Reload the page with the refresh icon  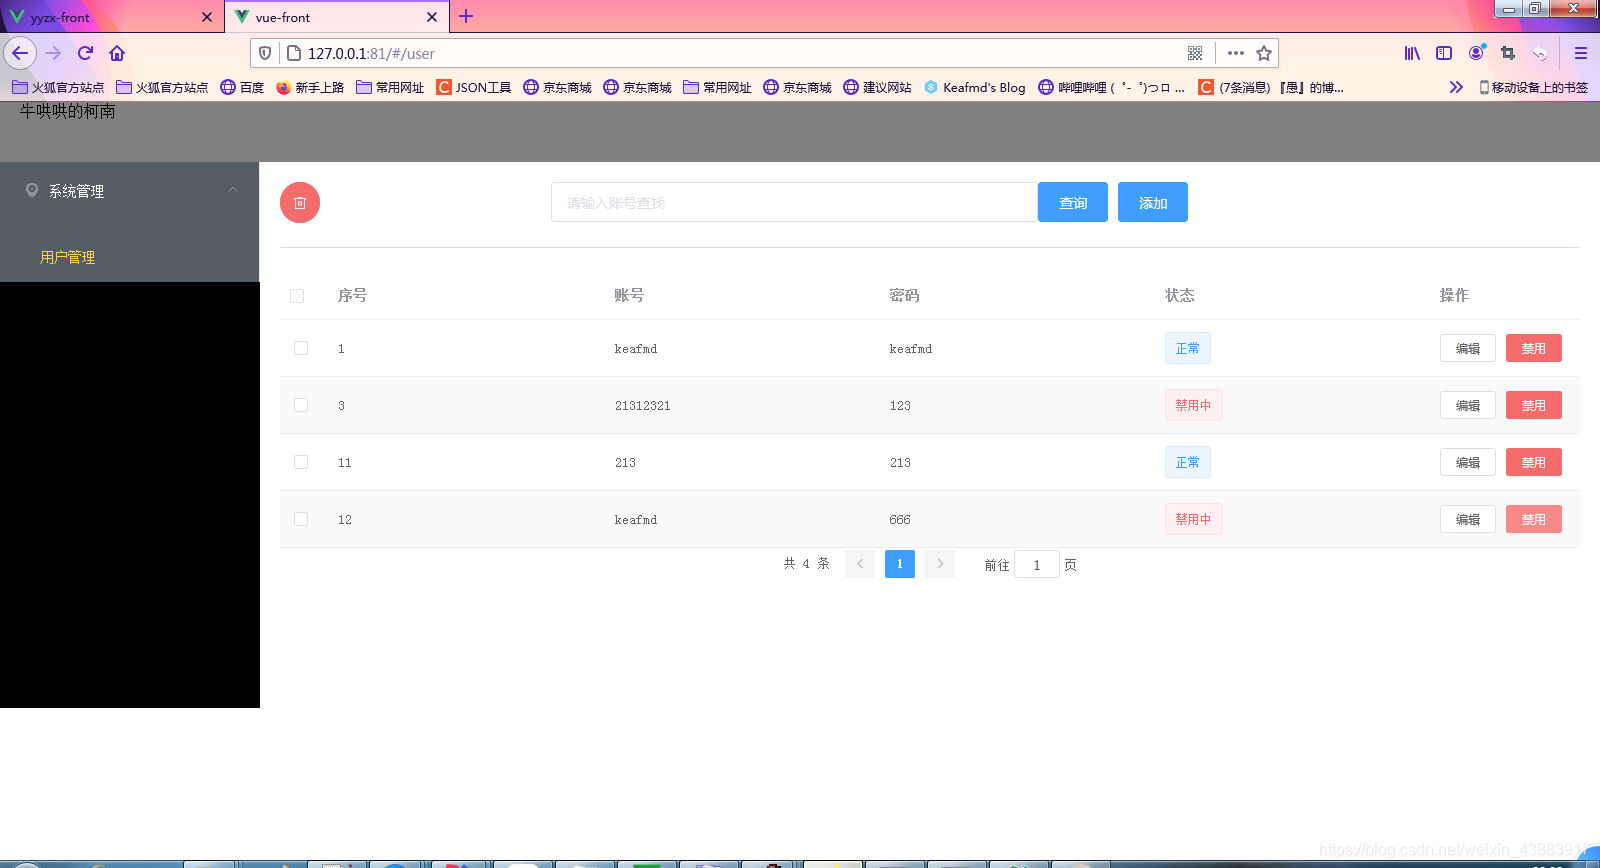85,53
